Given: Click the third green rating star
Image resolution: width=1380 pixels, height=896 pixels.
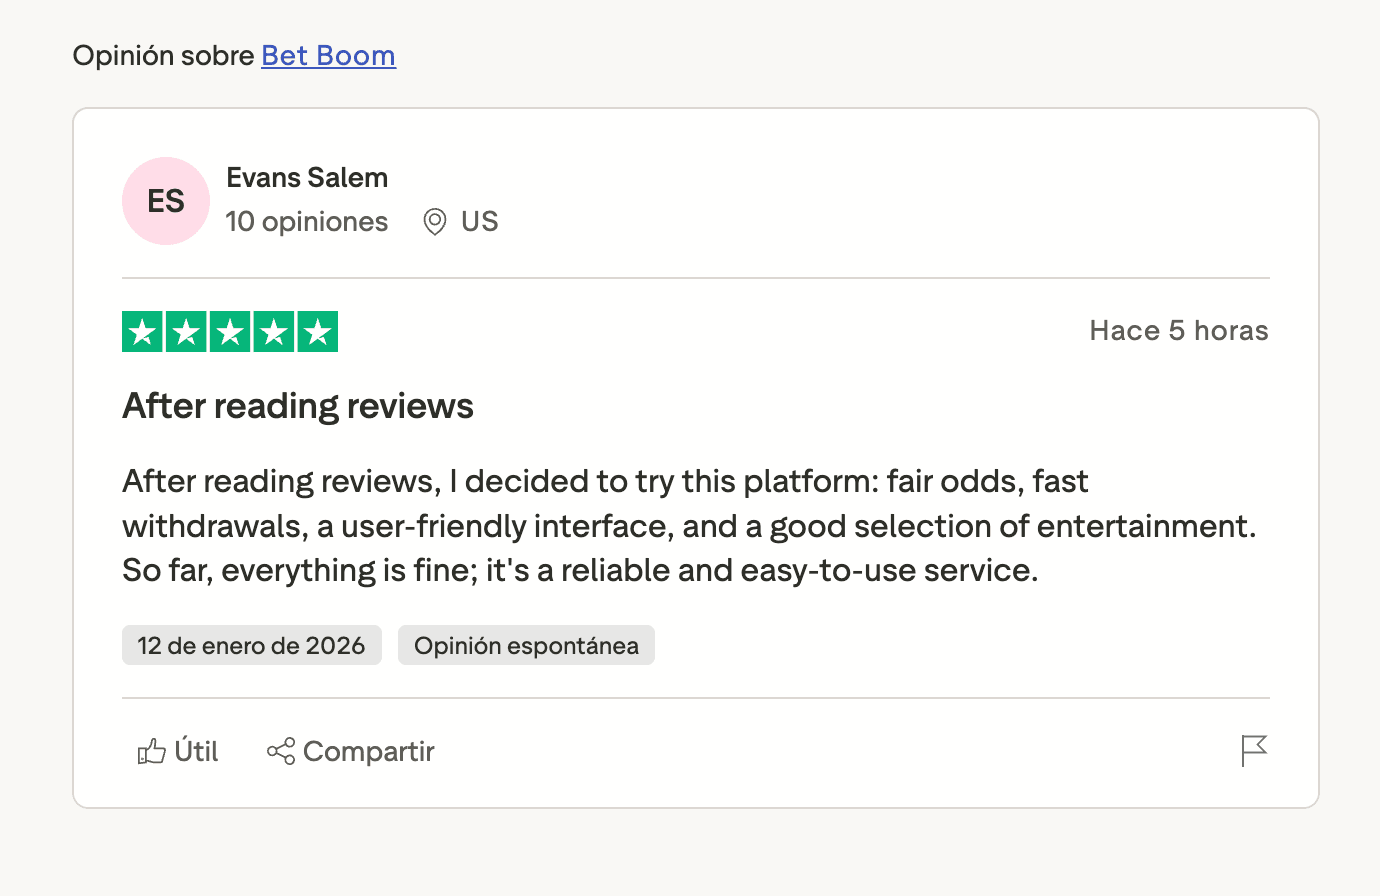Looking at the screenshot, I should 230,332.
